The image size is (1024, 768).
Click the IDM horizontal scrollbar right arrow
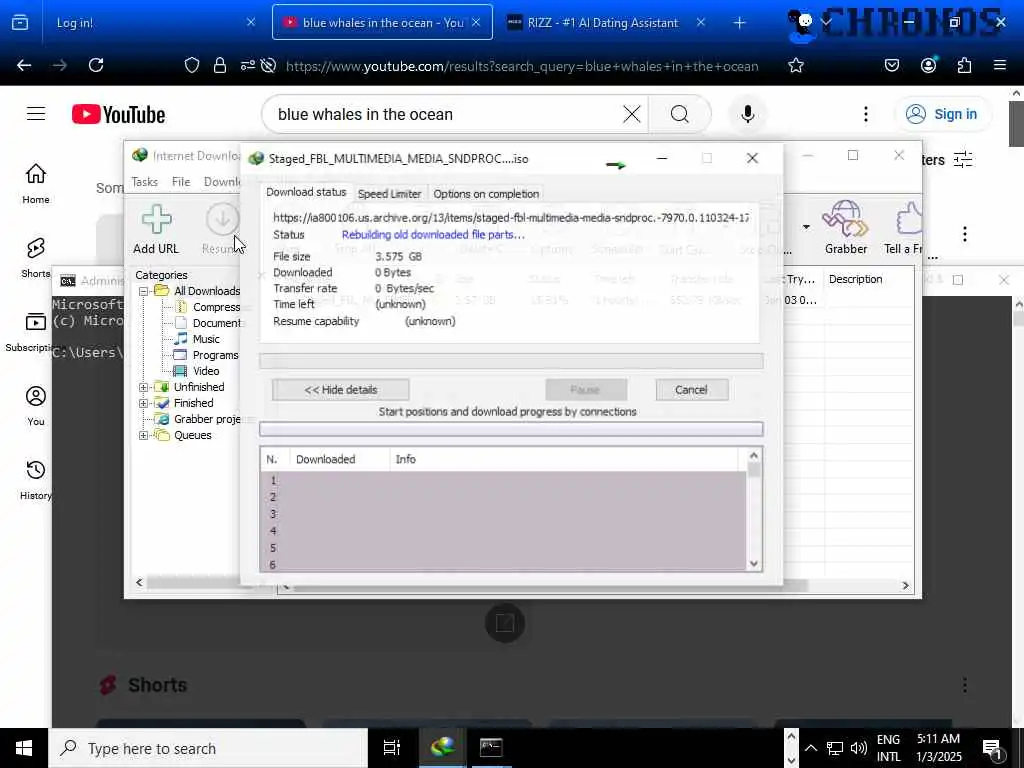[x=905, y=586]
